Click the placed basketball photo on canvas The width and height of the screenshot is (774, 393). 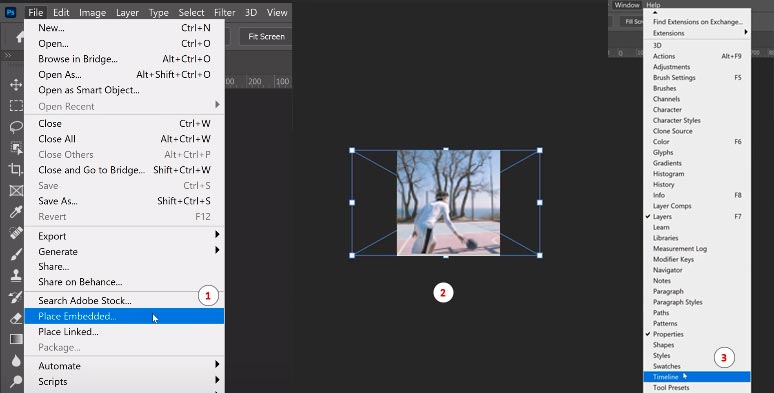pyautogui.click(x=448, y=202)
